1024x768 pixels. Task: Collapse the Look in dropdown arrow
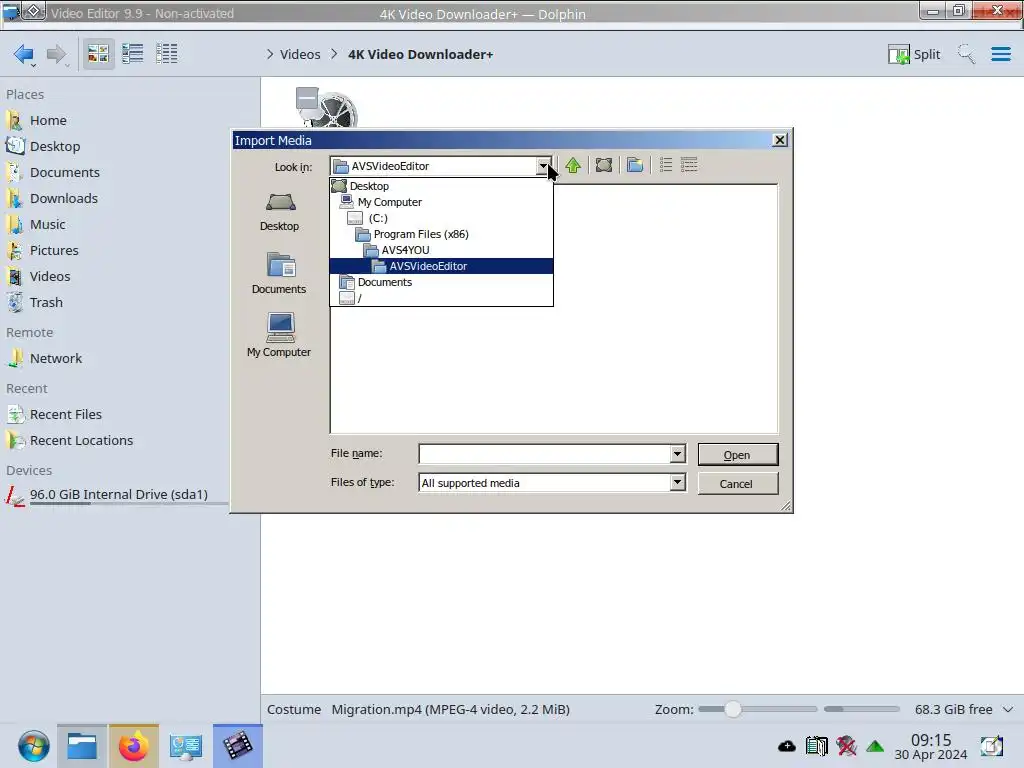tap(543, 166)
